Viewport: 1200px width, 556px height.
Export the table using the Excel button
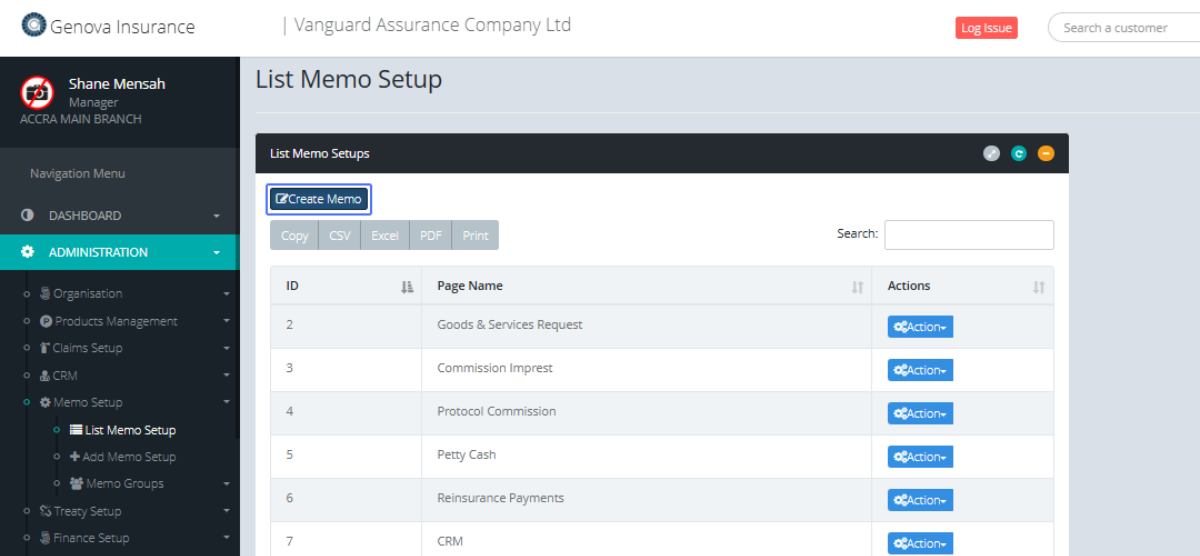coord(385,236)
